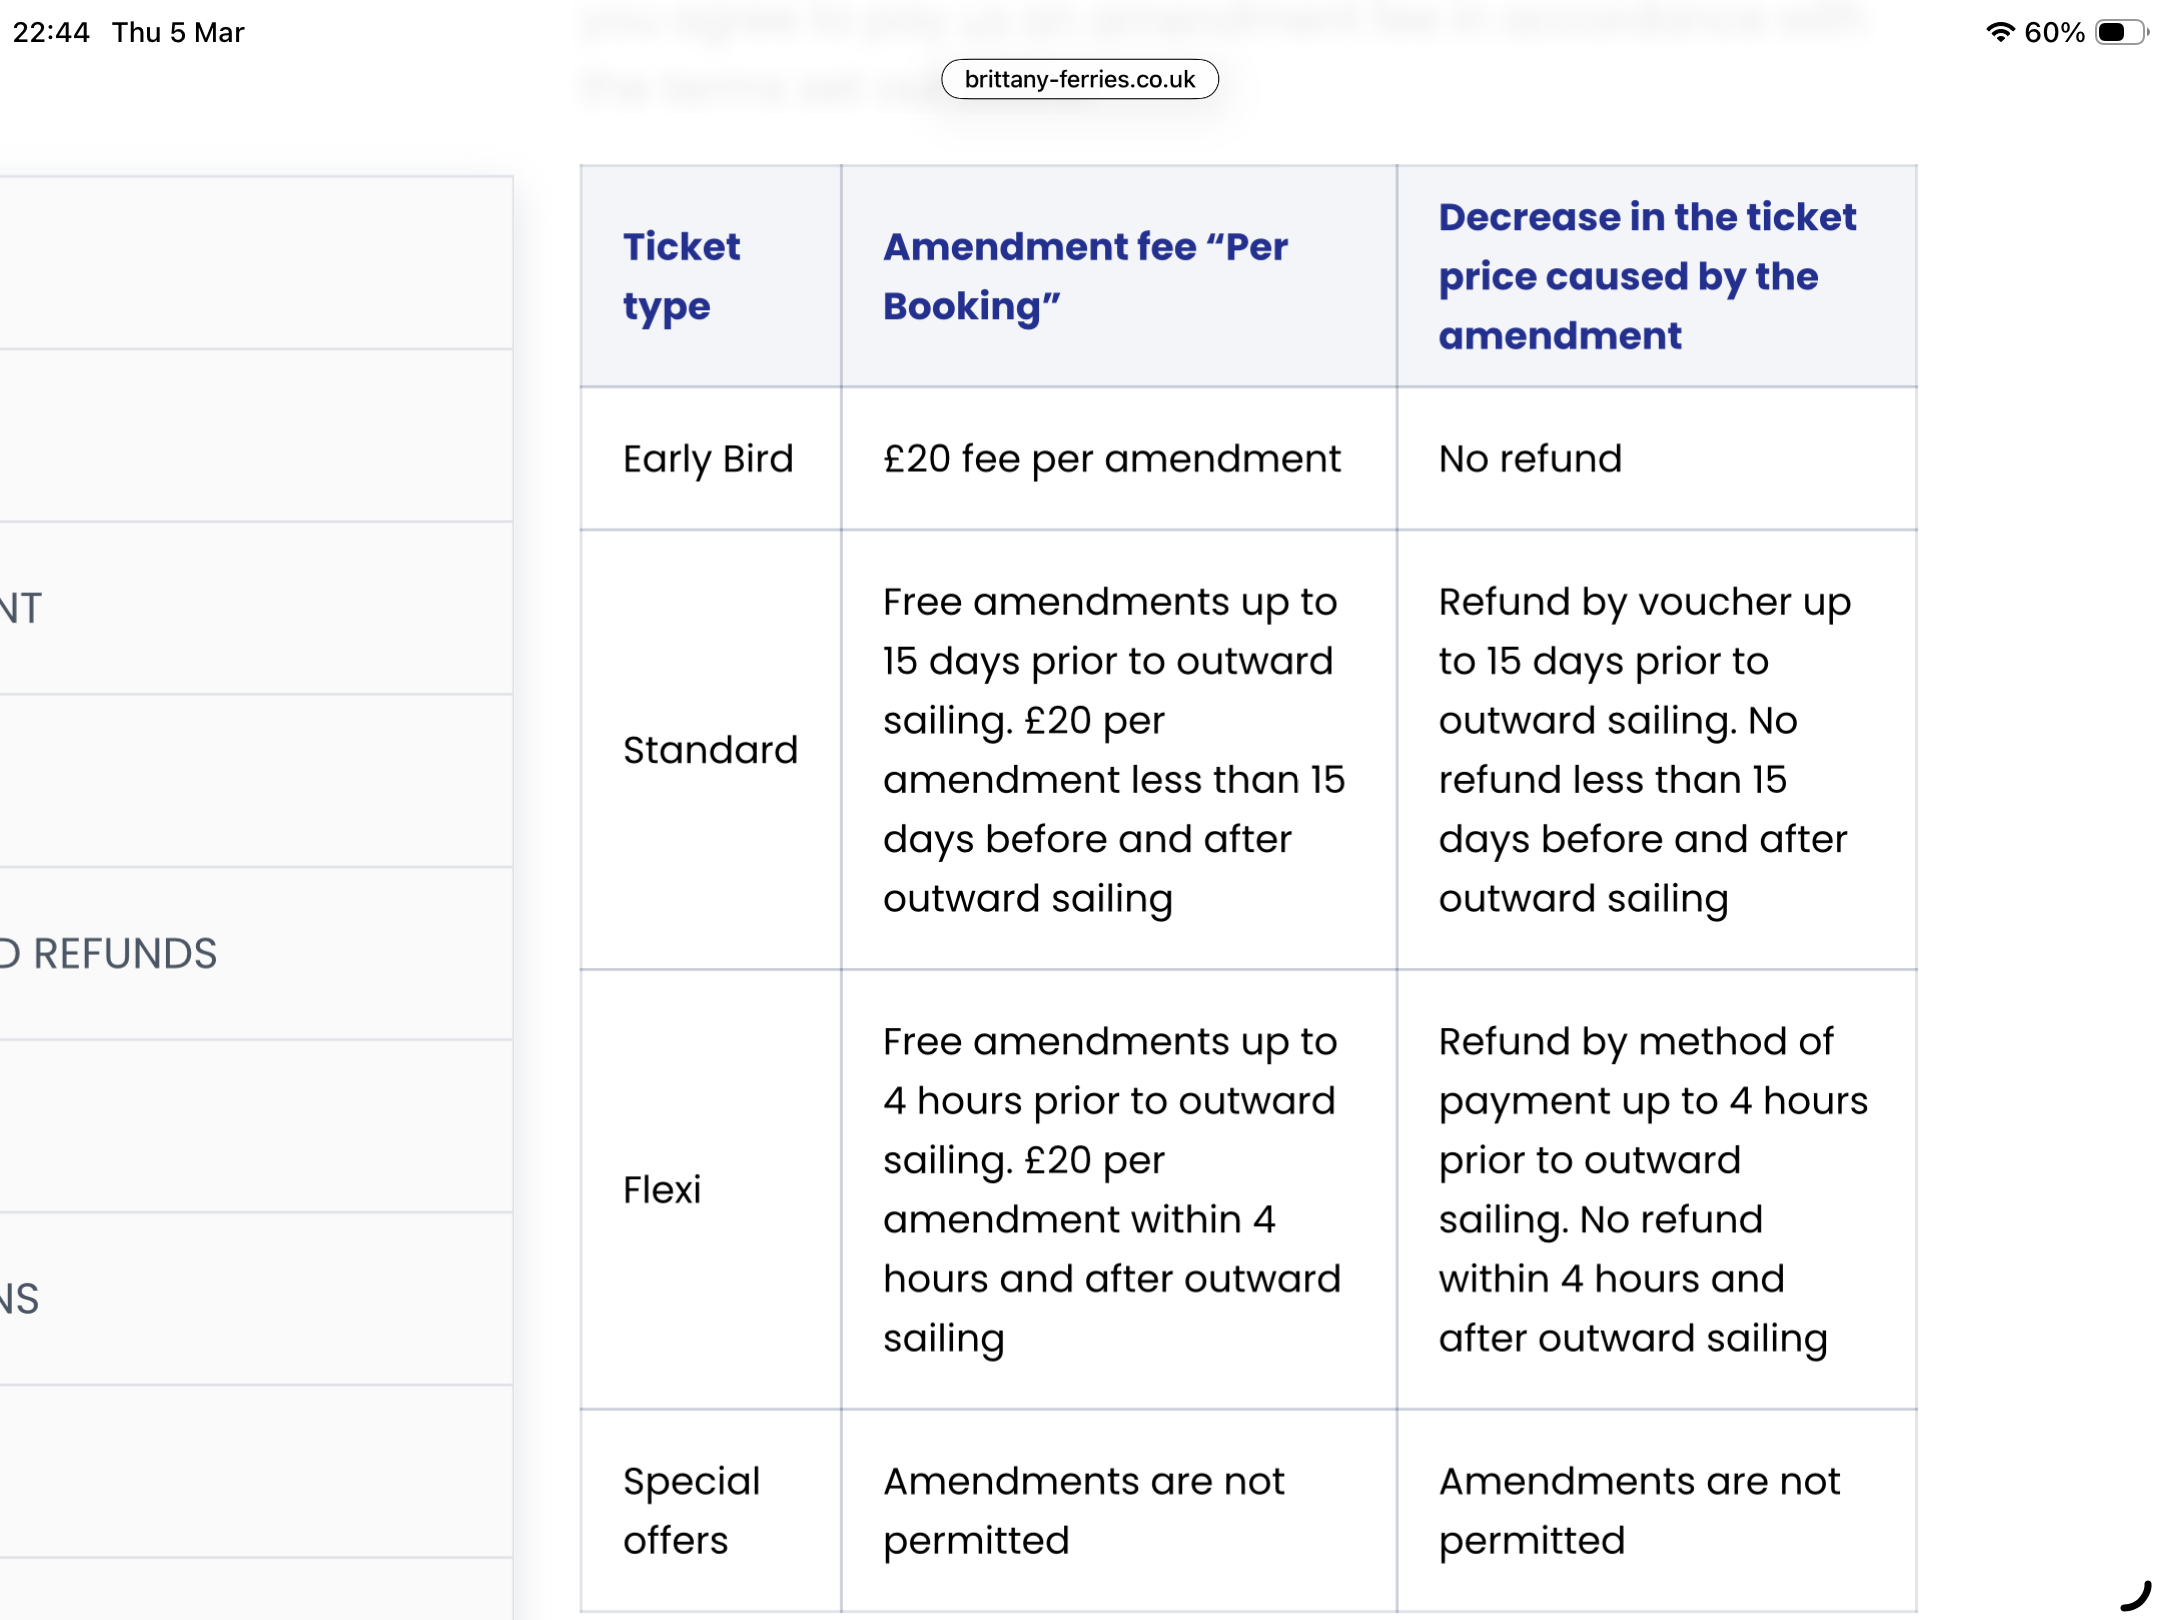Tap the Wi-Fi status icon
The width and height of the screenshot is (2160, 1620).
tap(1999, 32)
